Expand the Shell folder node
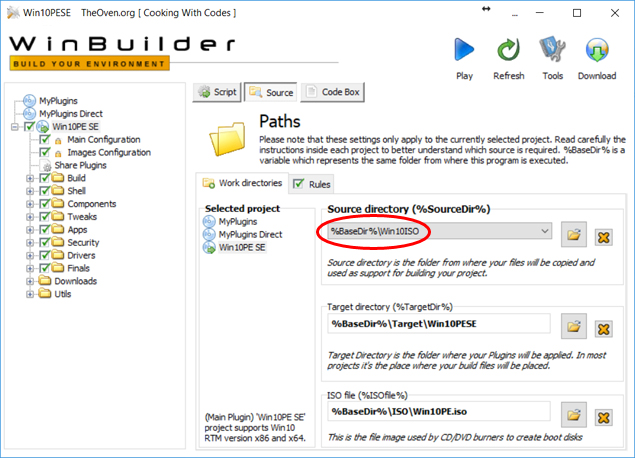 [x=30, y=191]
